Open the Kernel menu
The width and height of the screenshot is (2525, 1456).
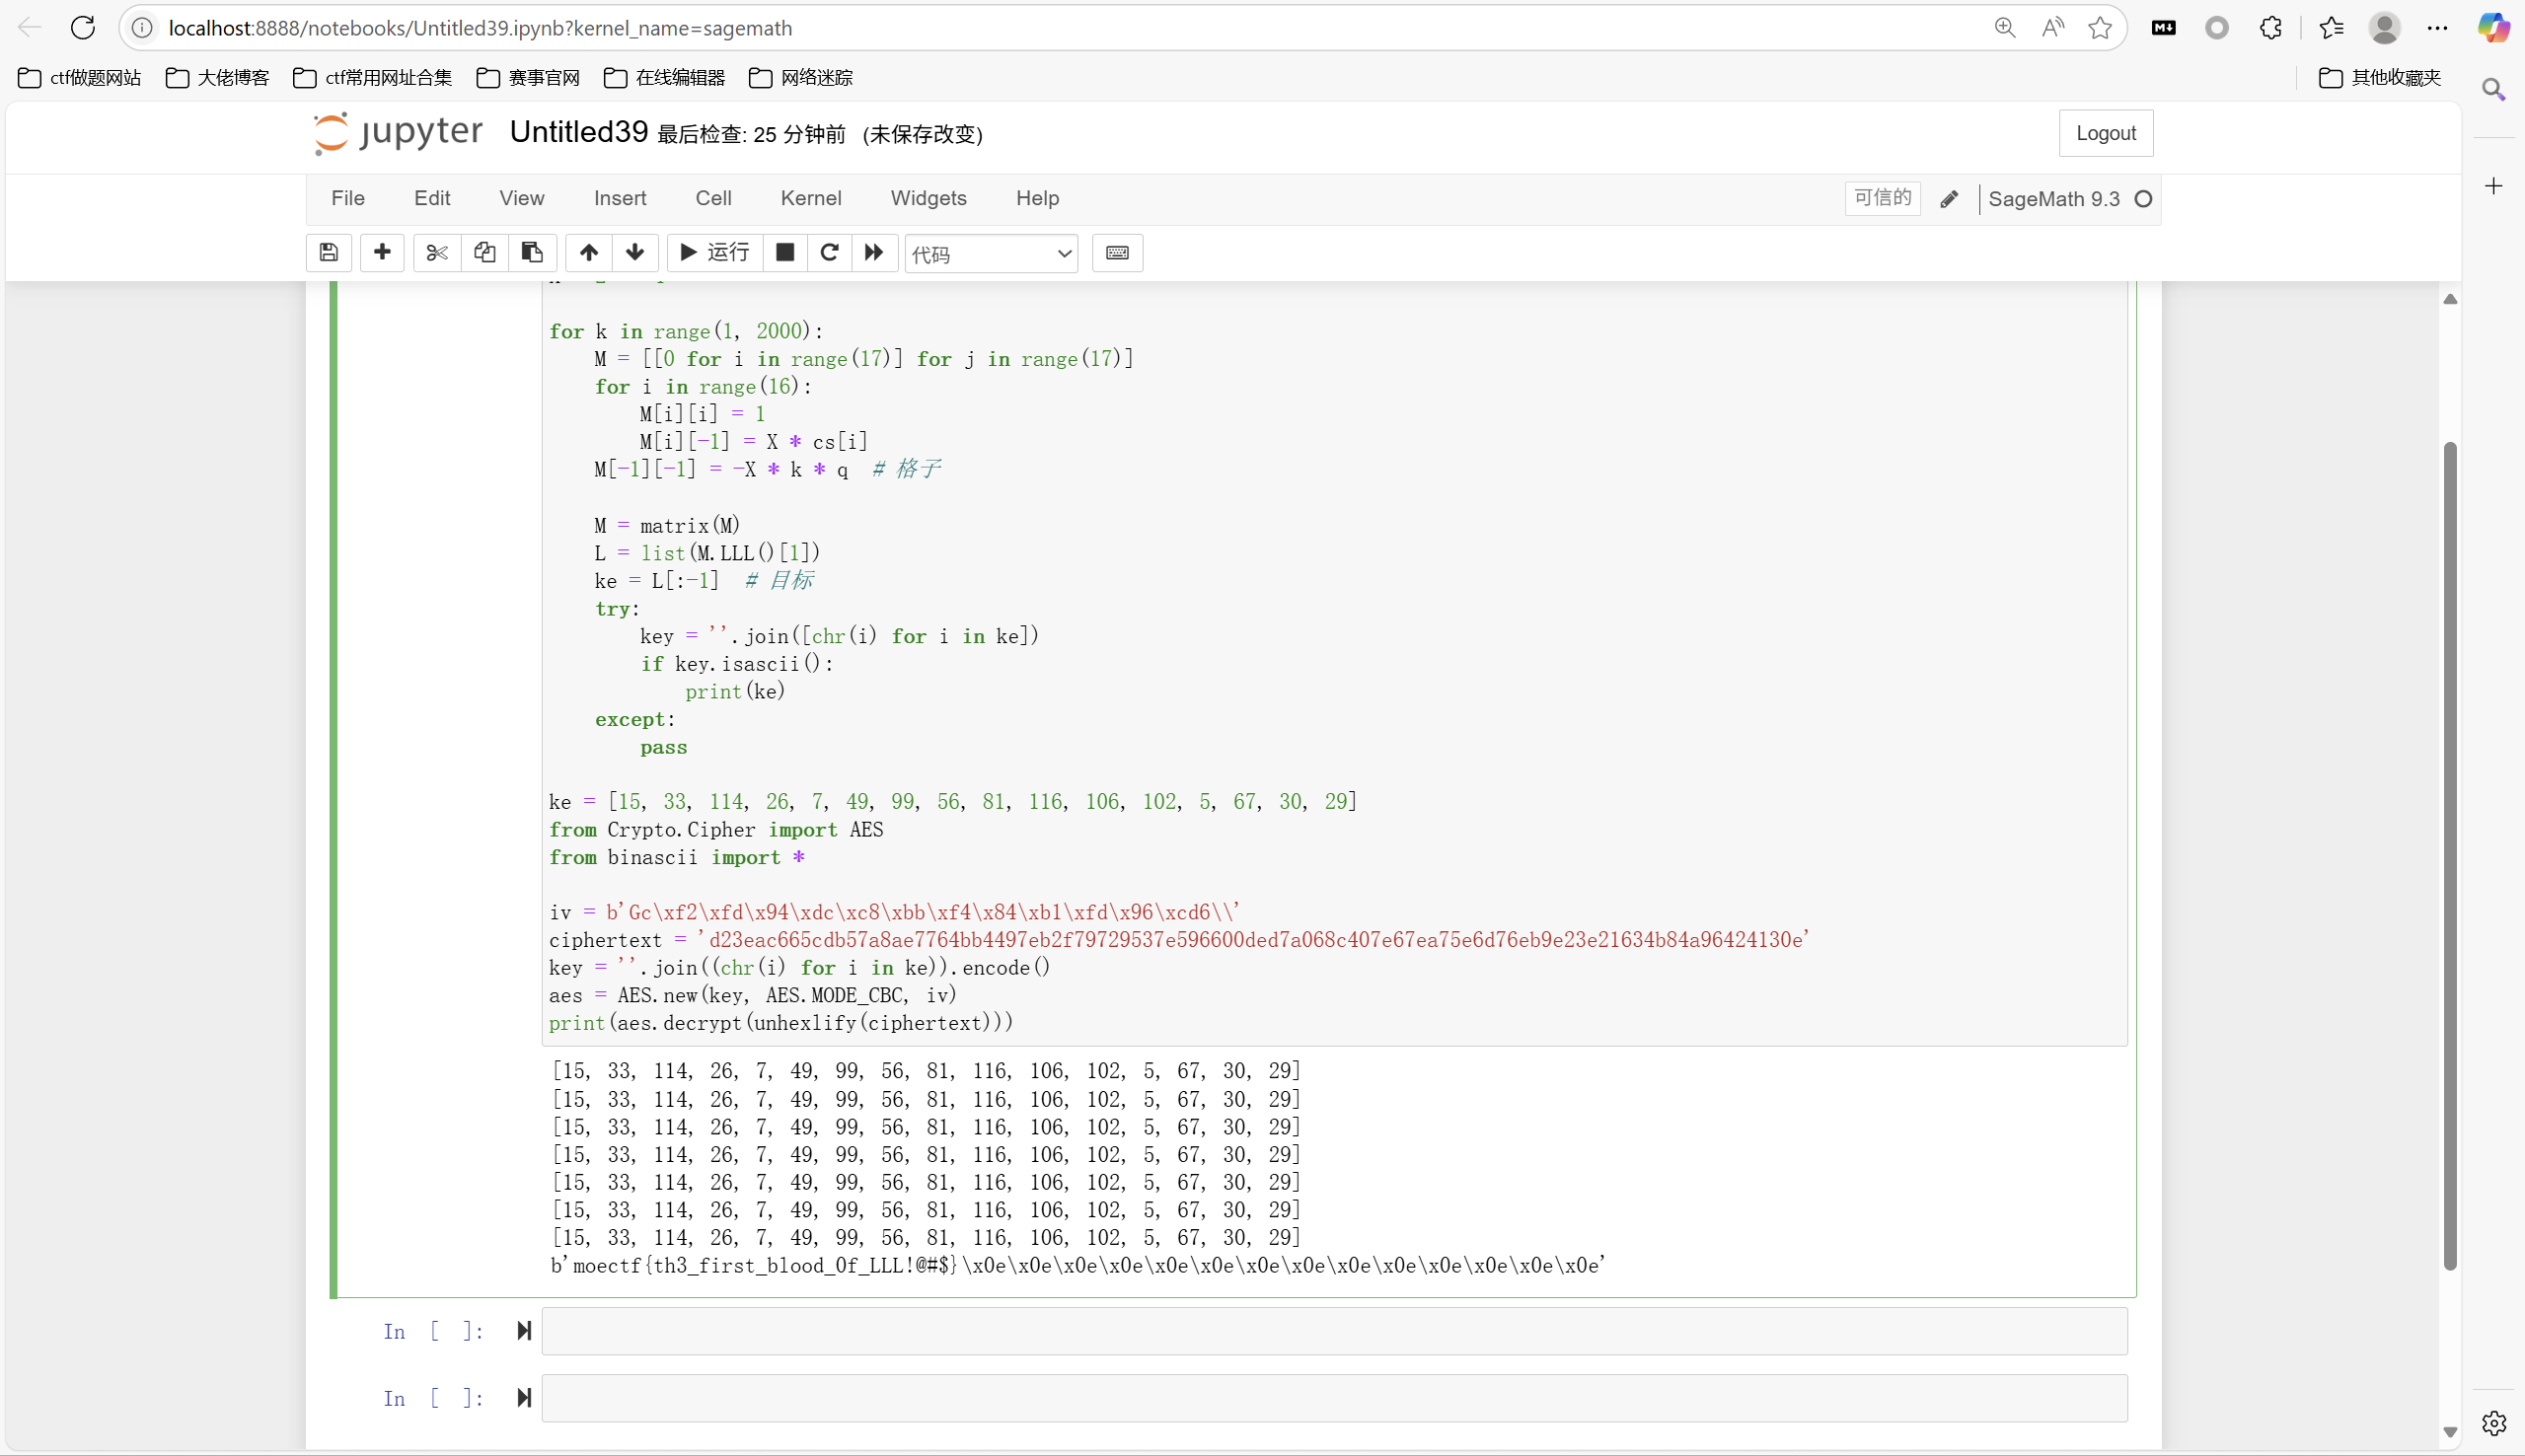[x=811, y=198]
